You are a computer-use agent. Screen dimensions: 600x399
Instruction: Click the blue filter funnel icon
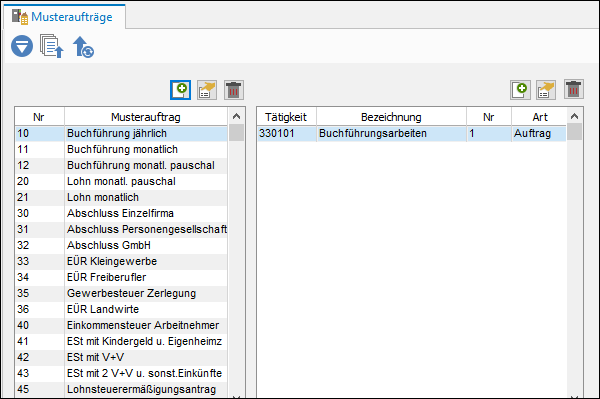click(x=22, y=46)
